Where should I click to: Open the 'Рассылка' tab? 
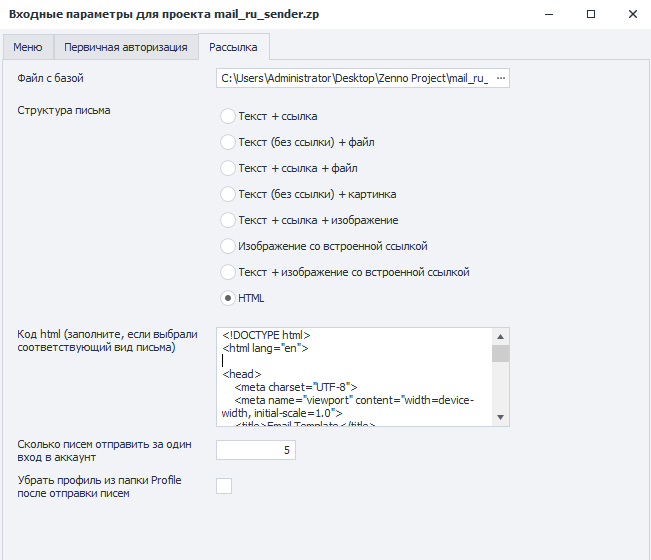233,47
